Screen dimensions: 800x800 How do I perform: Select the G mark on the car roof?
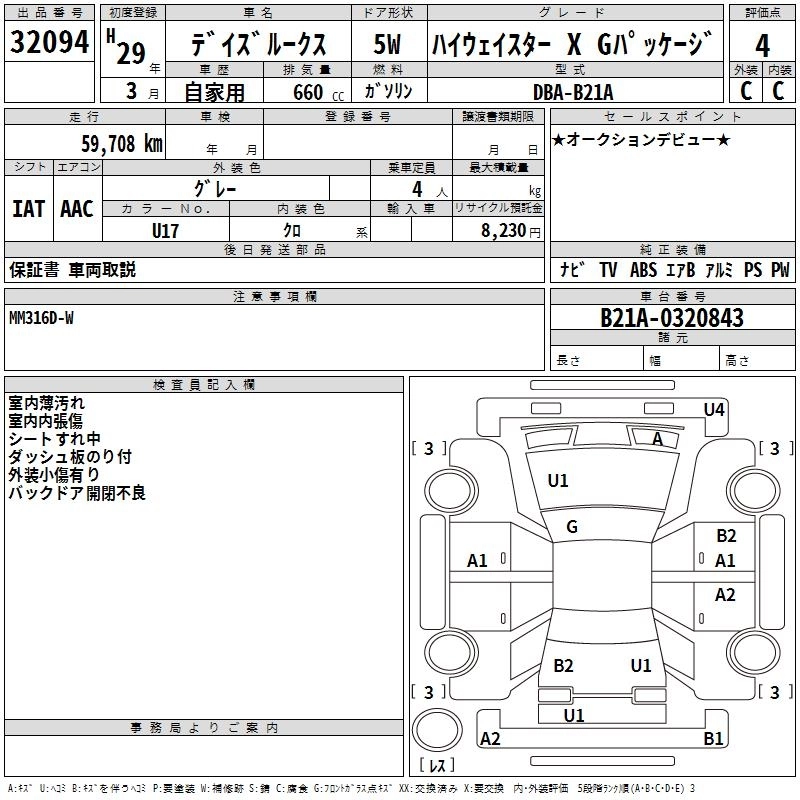point(571,526)
